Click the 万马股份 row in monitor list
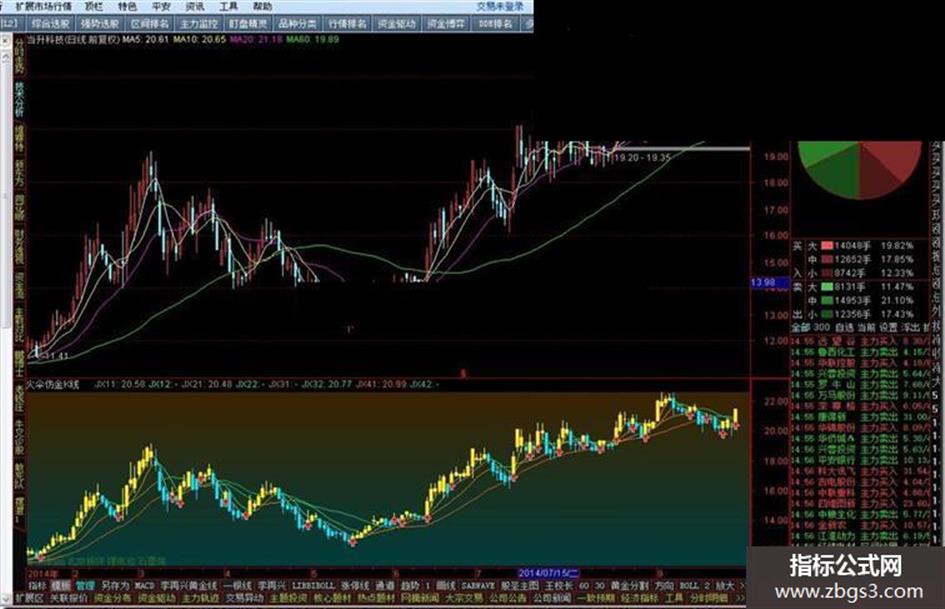Viewport: 945px width, 609px height. [859, 395]
